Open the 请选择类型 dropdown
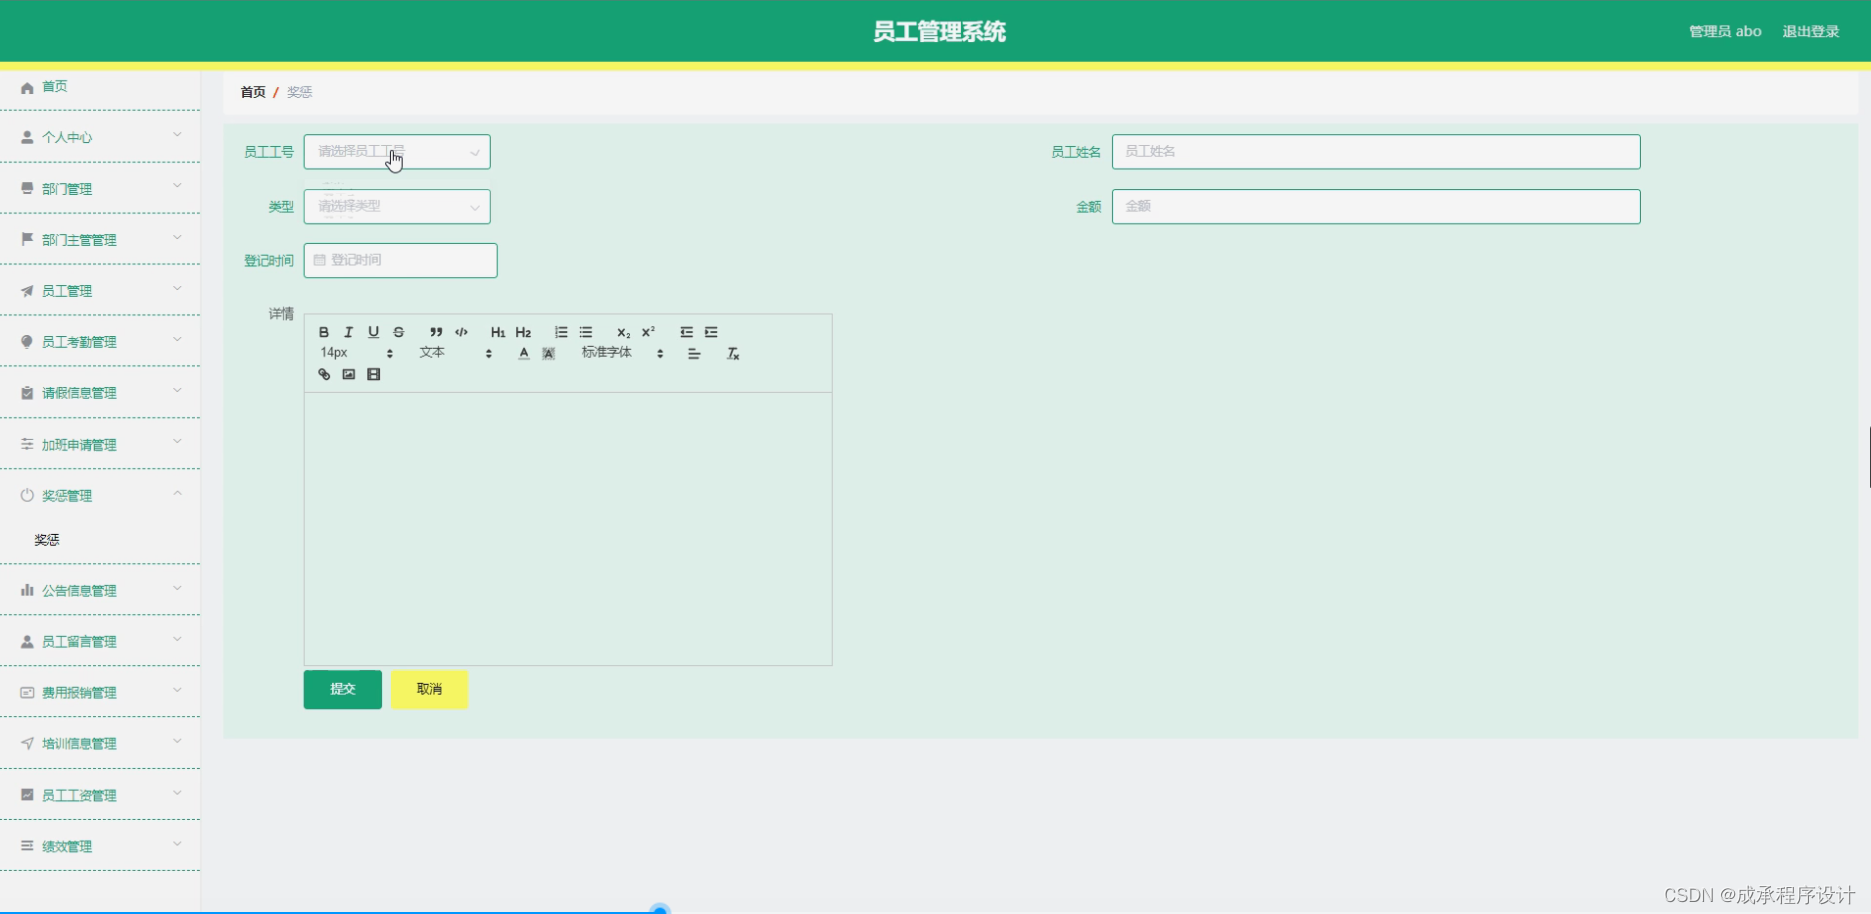 click(x=396, y=206)
